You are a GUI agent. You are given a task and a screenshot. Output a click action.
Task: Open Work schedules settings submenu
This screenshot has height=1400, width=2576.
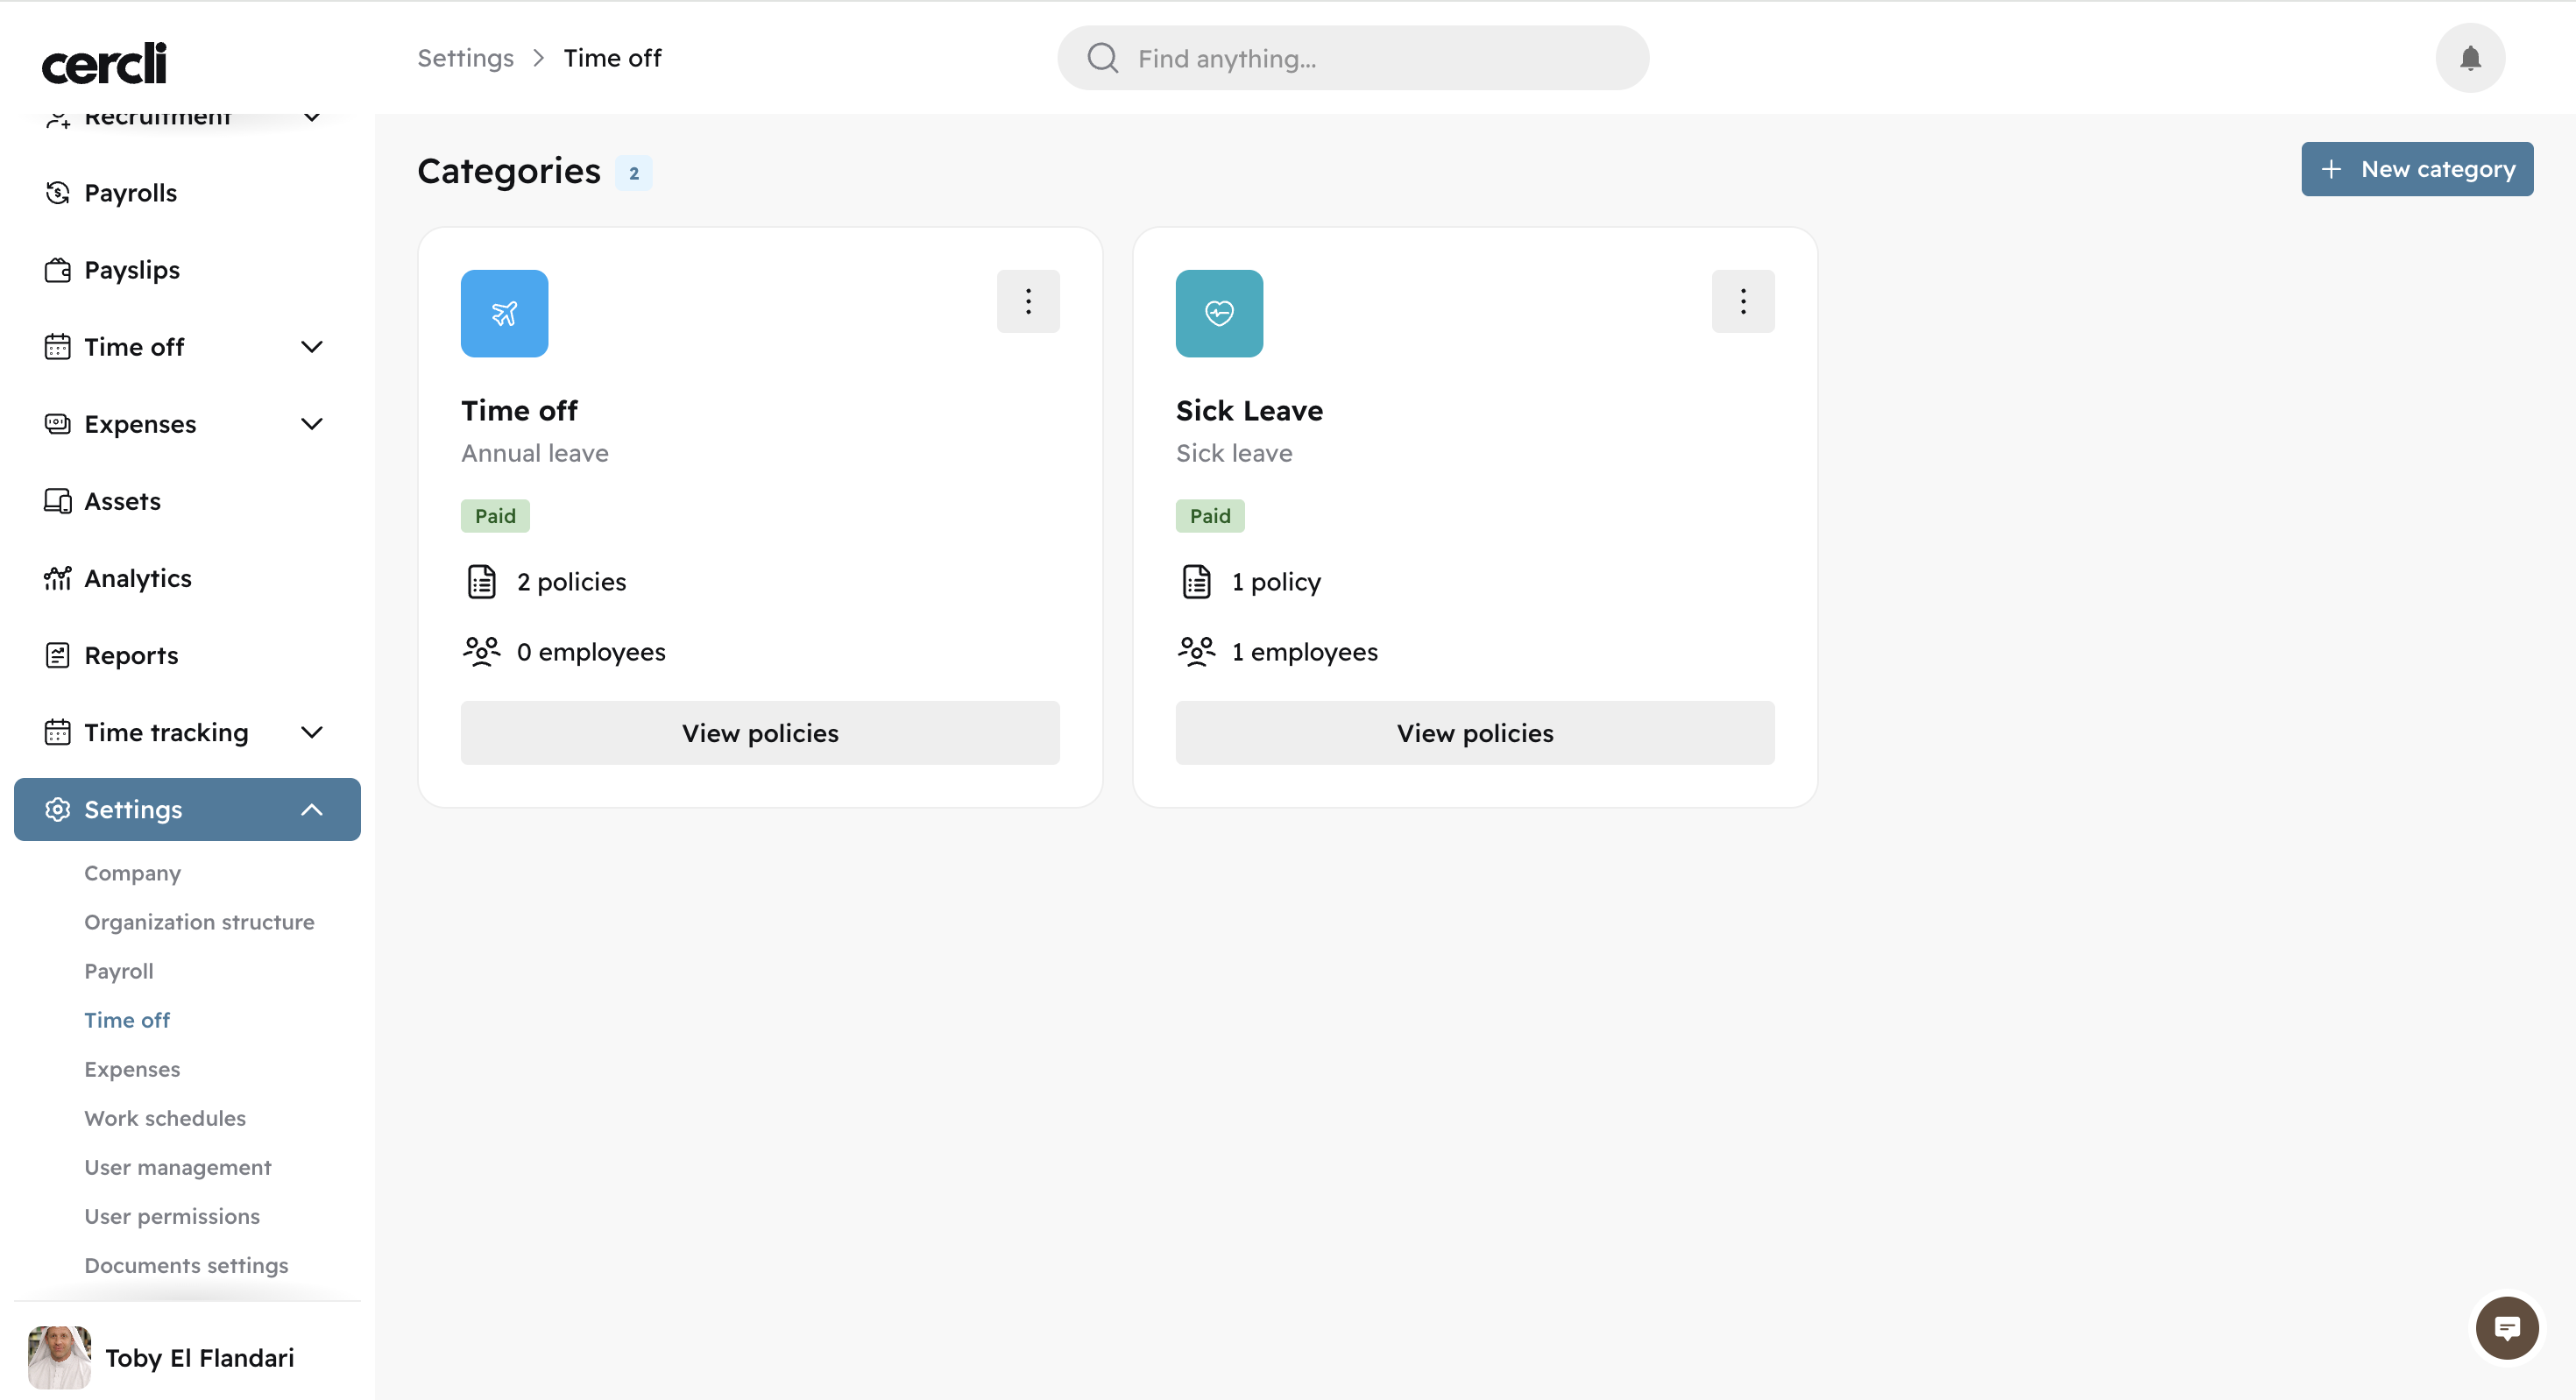[165, 1118]
